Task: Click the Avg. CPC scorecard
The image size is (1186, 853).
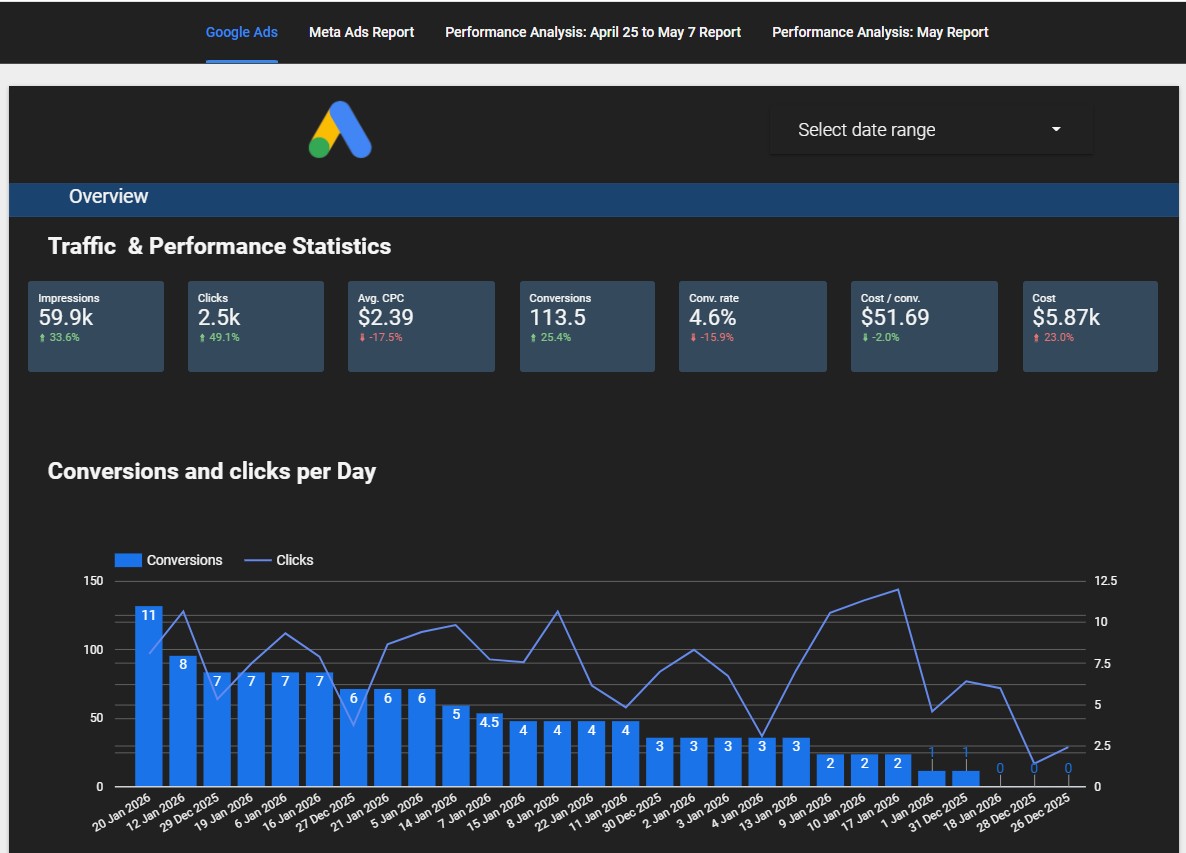Action: tap(421, 326)
